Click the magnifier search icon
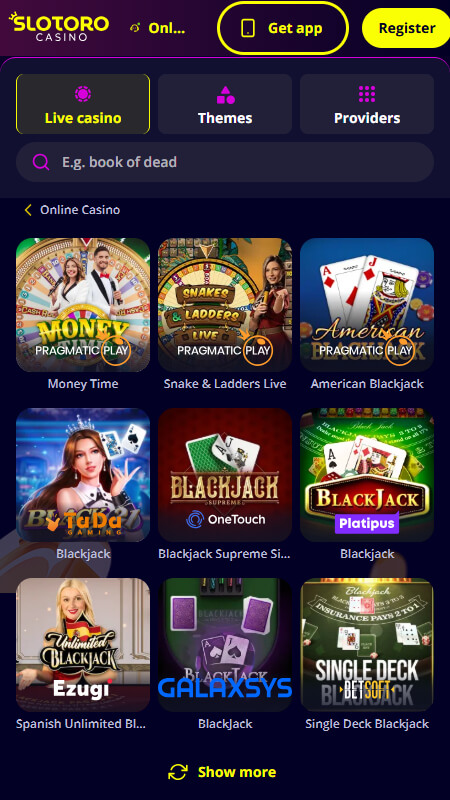This screenshot has width=450, height=800. (x=41, y=162)
